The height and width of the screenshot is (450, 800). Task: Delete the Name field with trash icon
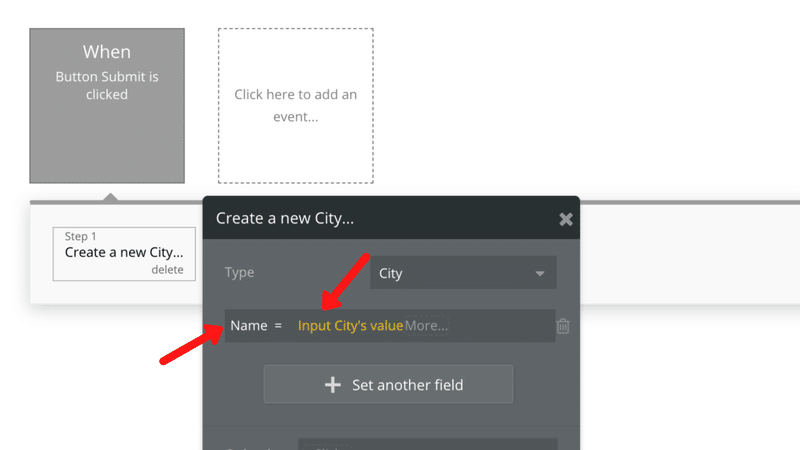click(x=563, y=326)
